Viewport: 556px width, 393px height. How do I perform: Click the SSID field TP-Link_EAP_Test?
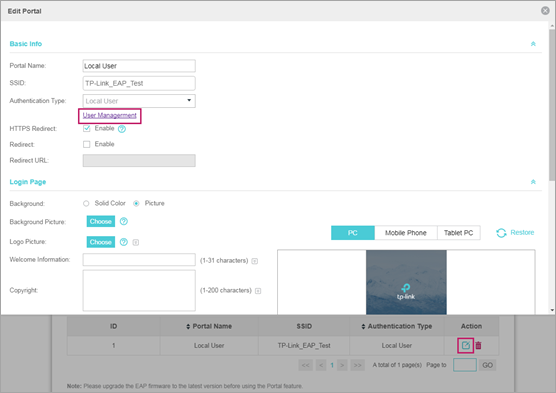139,83
